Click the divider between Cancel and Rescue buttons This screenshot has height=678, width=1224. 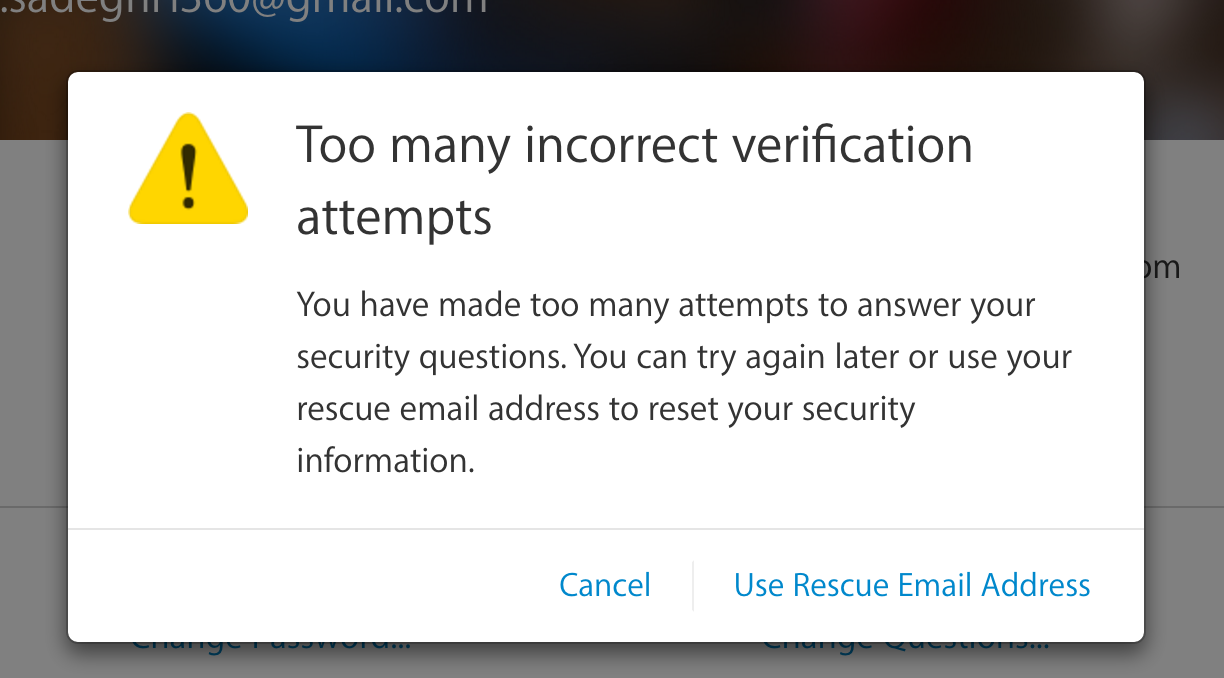point(693,585)
